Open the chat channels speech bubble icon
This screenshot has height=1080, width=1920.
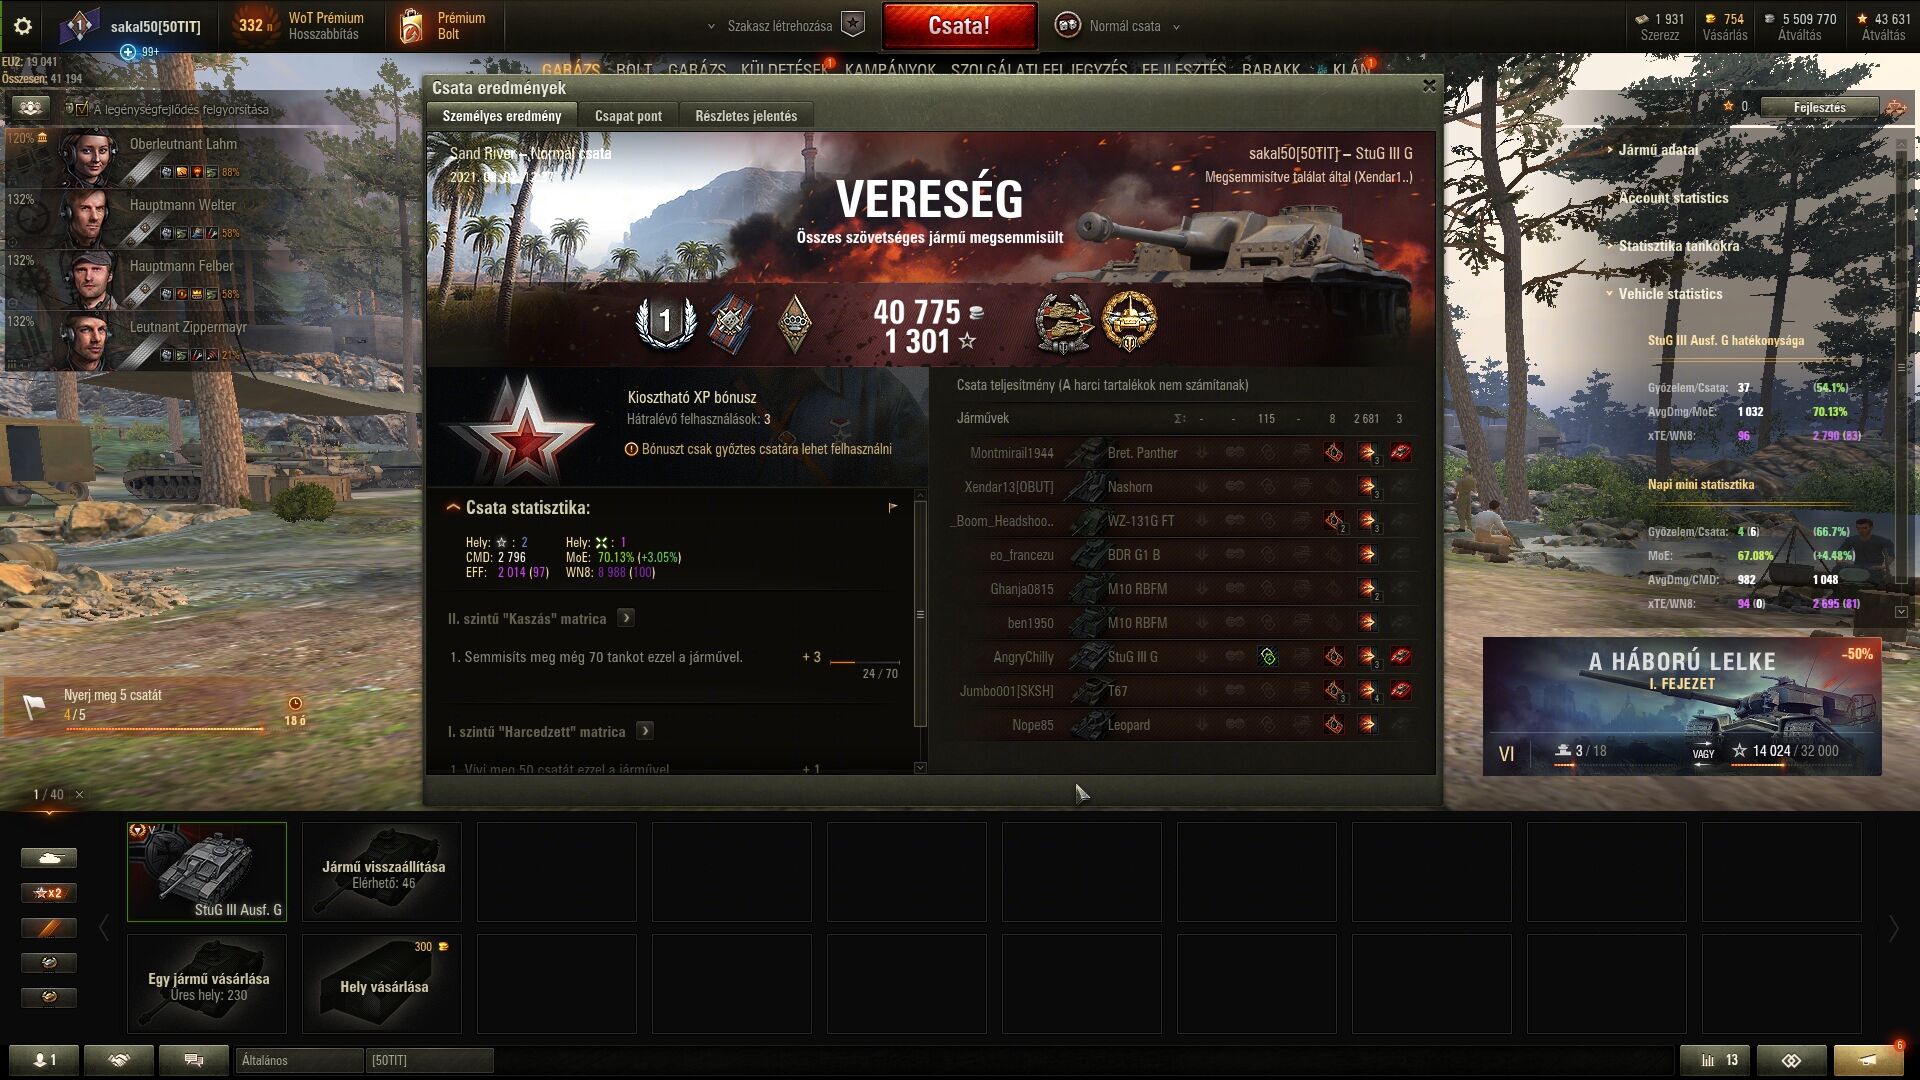[x=194, y=1060]
